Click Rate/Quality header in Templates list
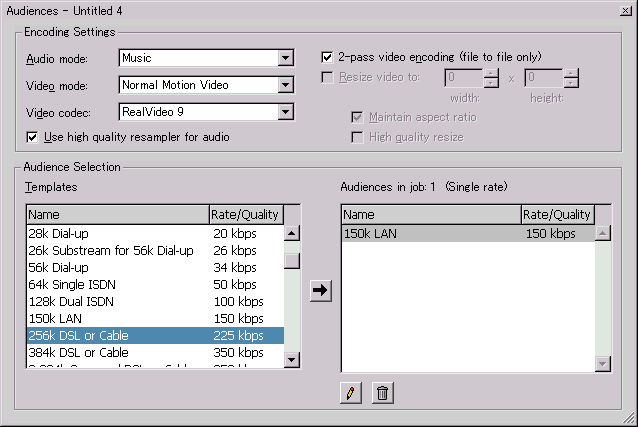638x427 pixels. point(245,214)
